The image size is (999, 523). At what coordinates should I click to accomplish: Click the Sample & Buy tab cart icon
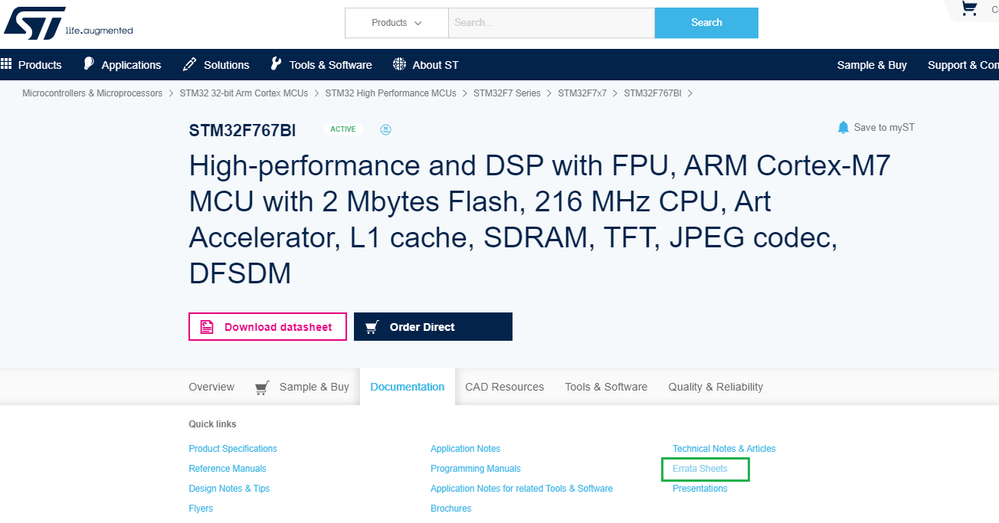pyautogui.click(x=262, y=387)
